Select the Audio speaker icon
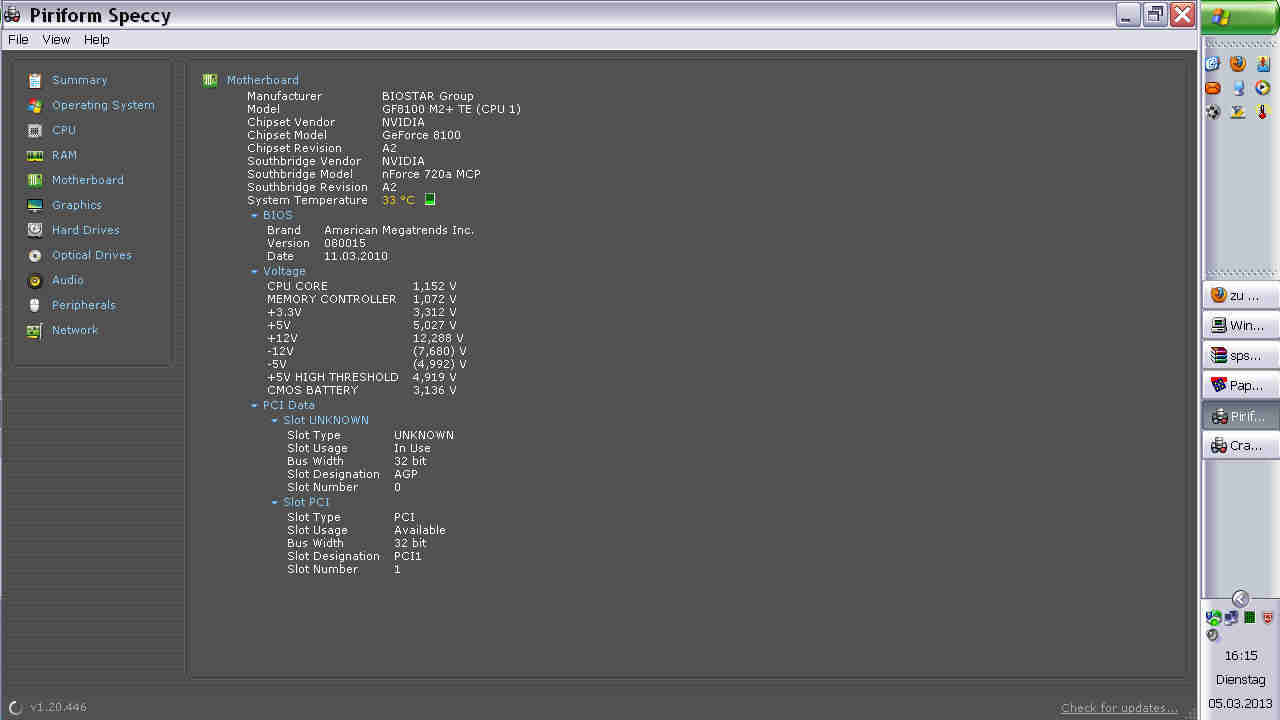The image size is (1280, 720). pos(35,280)
